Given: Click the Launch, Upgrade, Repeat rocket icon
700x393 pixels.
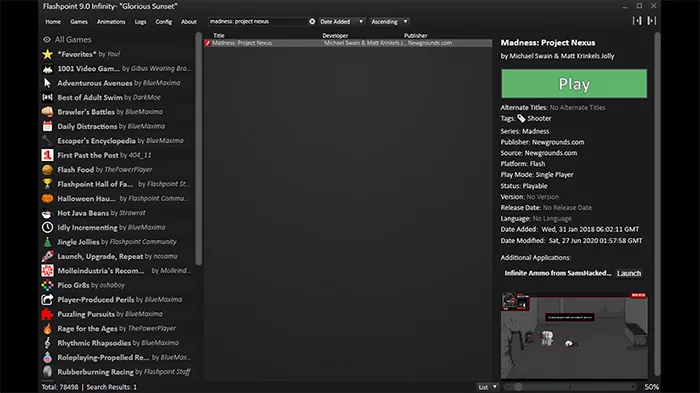Looking at the screenshot, I should 47,256.
